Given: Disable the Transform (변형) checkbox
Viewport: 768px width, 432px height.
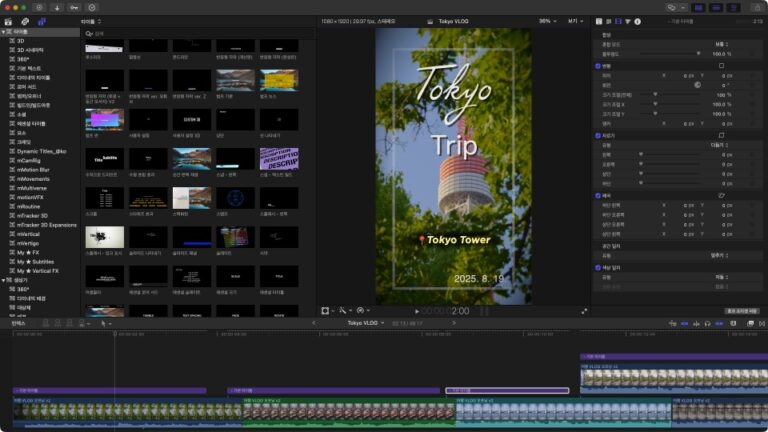Looking at the screenshot, I should (598, 66).
